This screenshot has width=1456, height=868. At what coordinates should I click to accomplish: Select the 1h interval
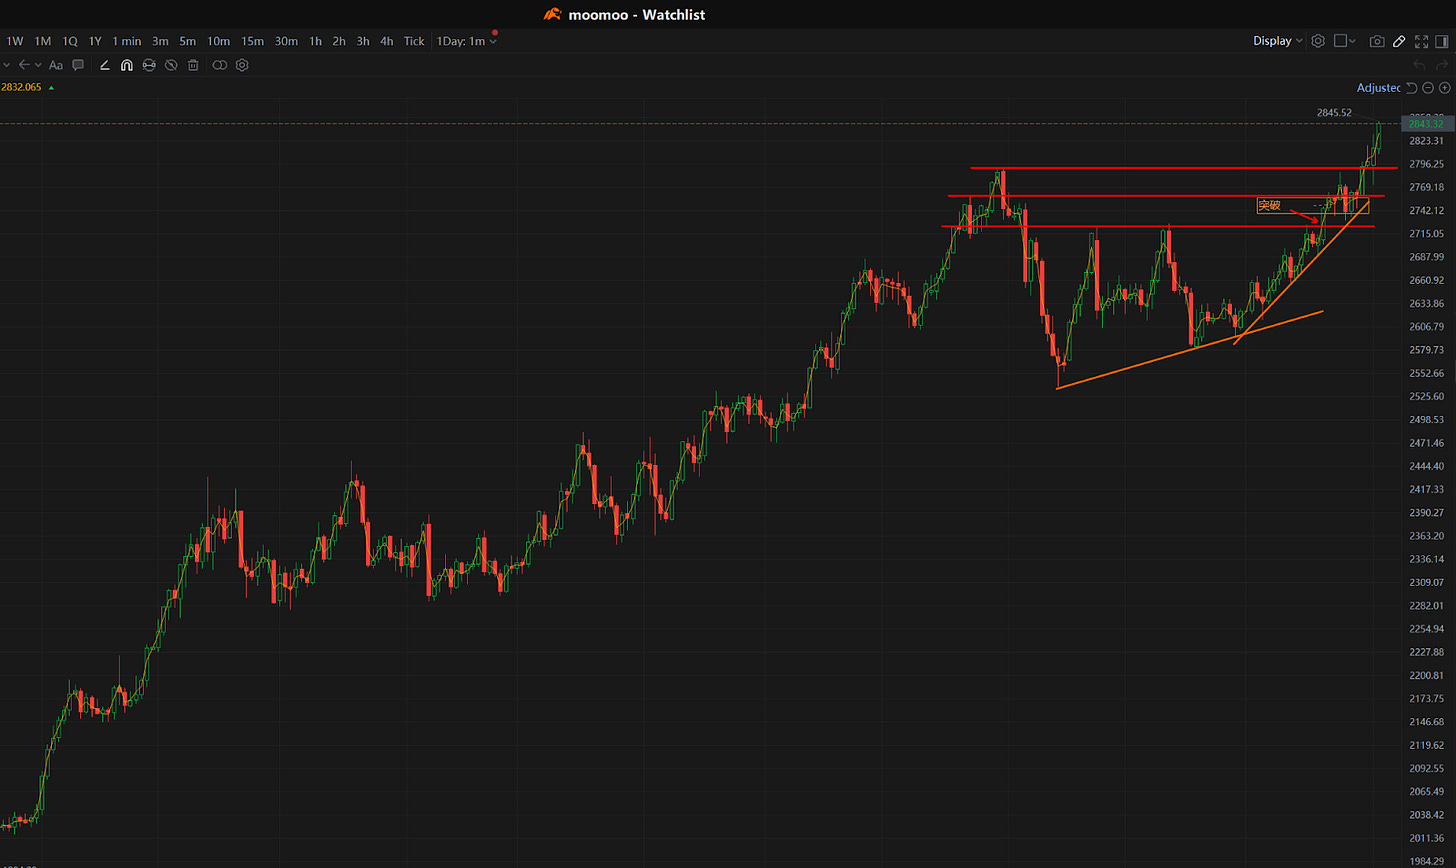tap(315, 41)
